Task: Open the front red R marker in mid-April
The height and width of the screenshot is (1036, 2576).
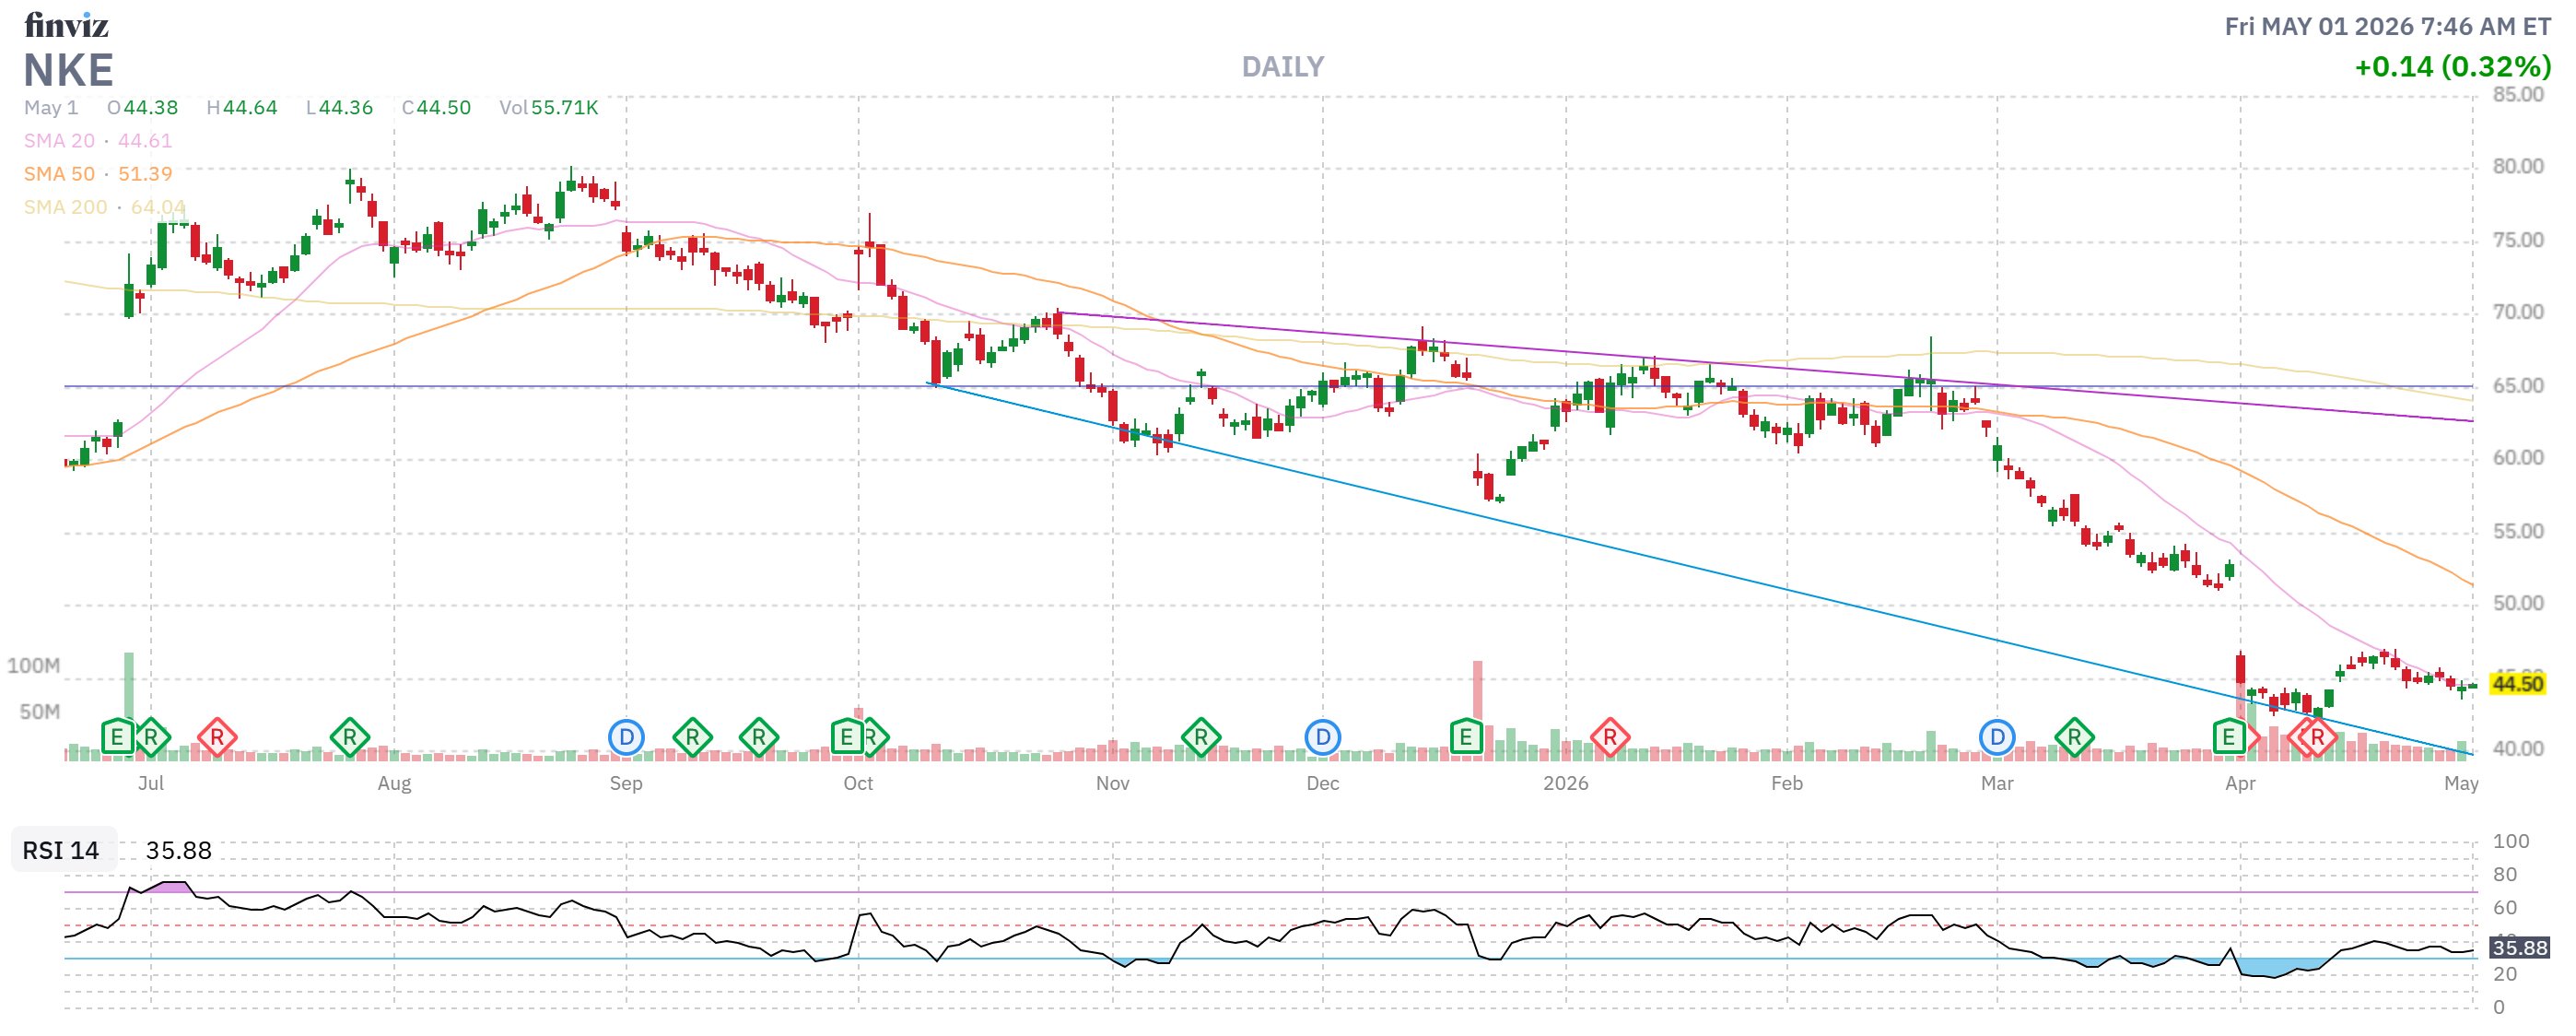Action: (2317, 738)
